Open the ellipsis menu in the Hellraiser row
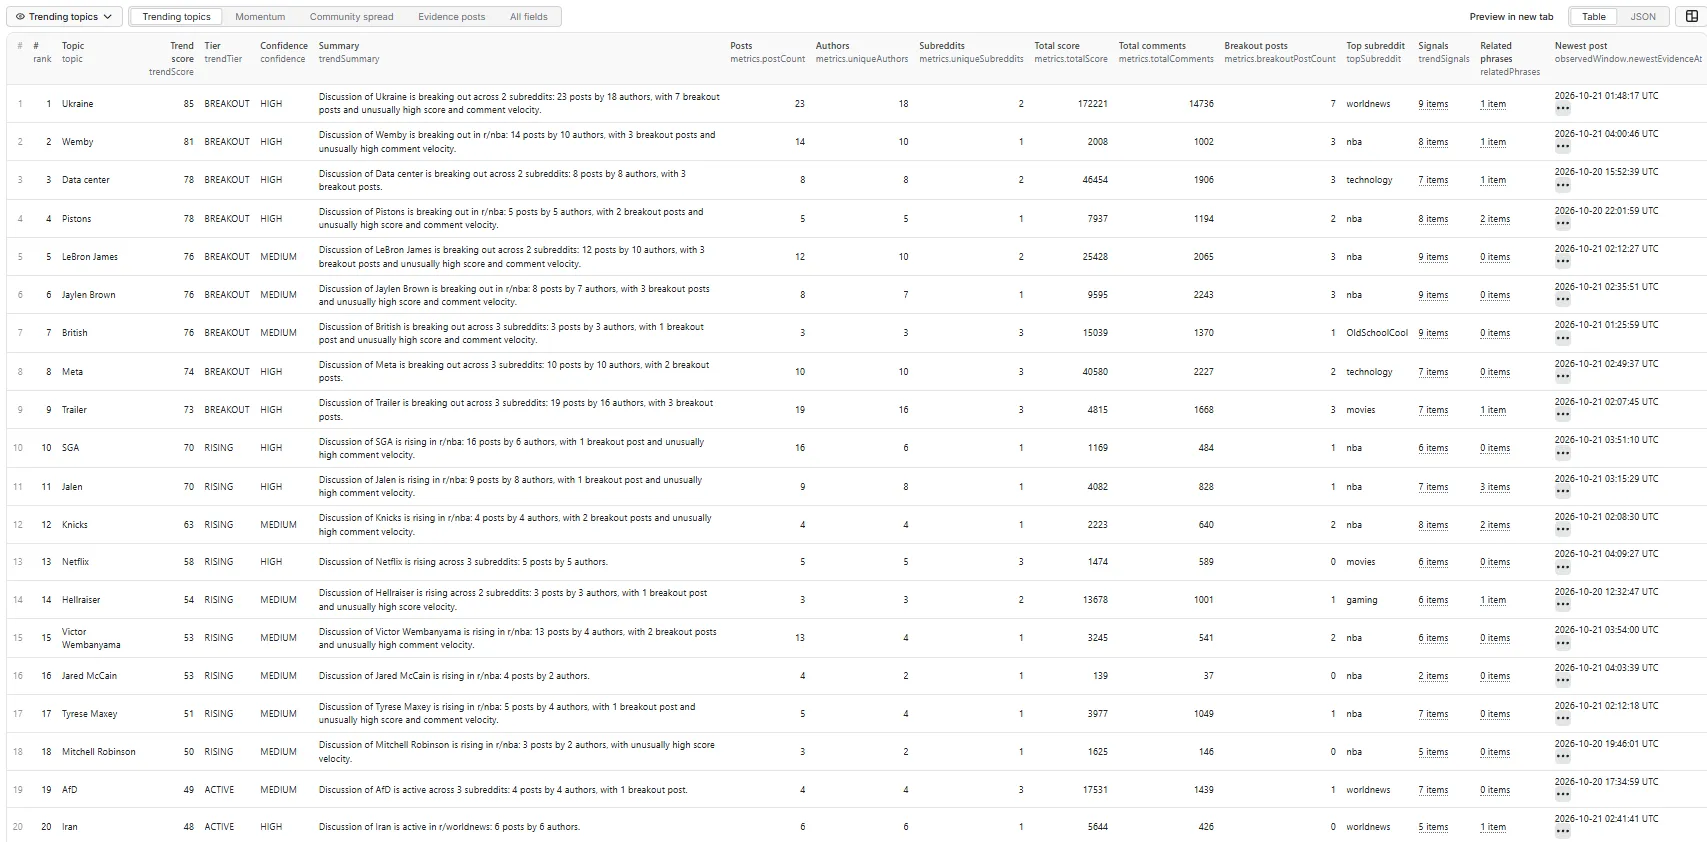Screen dimensions: 1707x842 point(1563,606)
